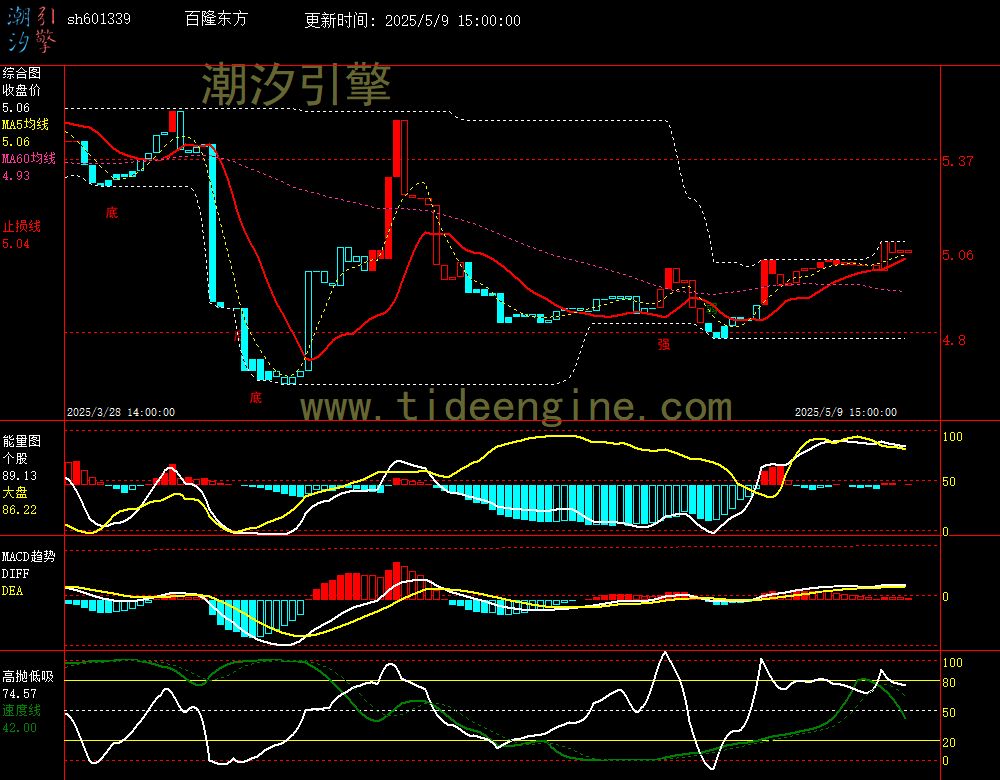Select the MACD趋势 panel label
This screenshot has width=1000, height=780.
point(29,557)
